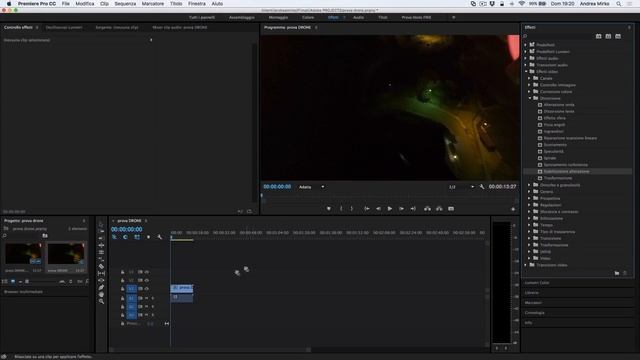The image size is (640, 360).
Task: Select the video clip on track V1
Action: [182, 289]
